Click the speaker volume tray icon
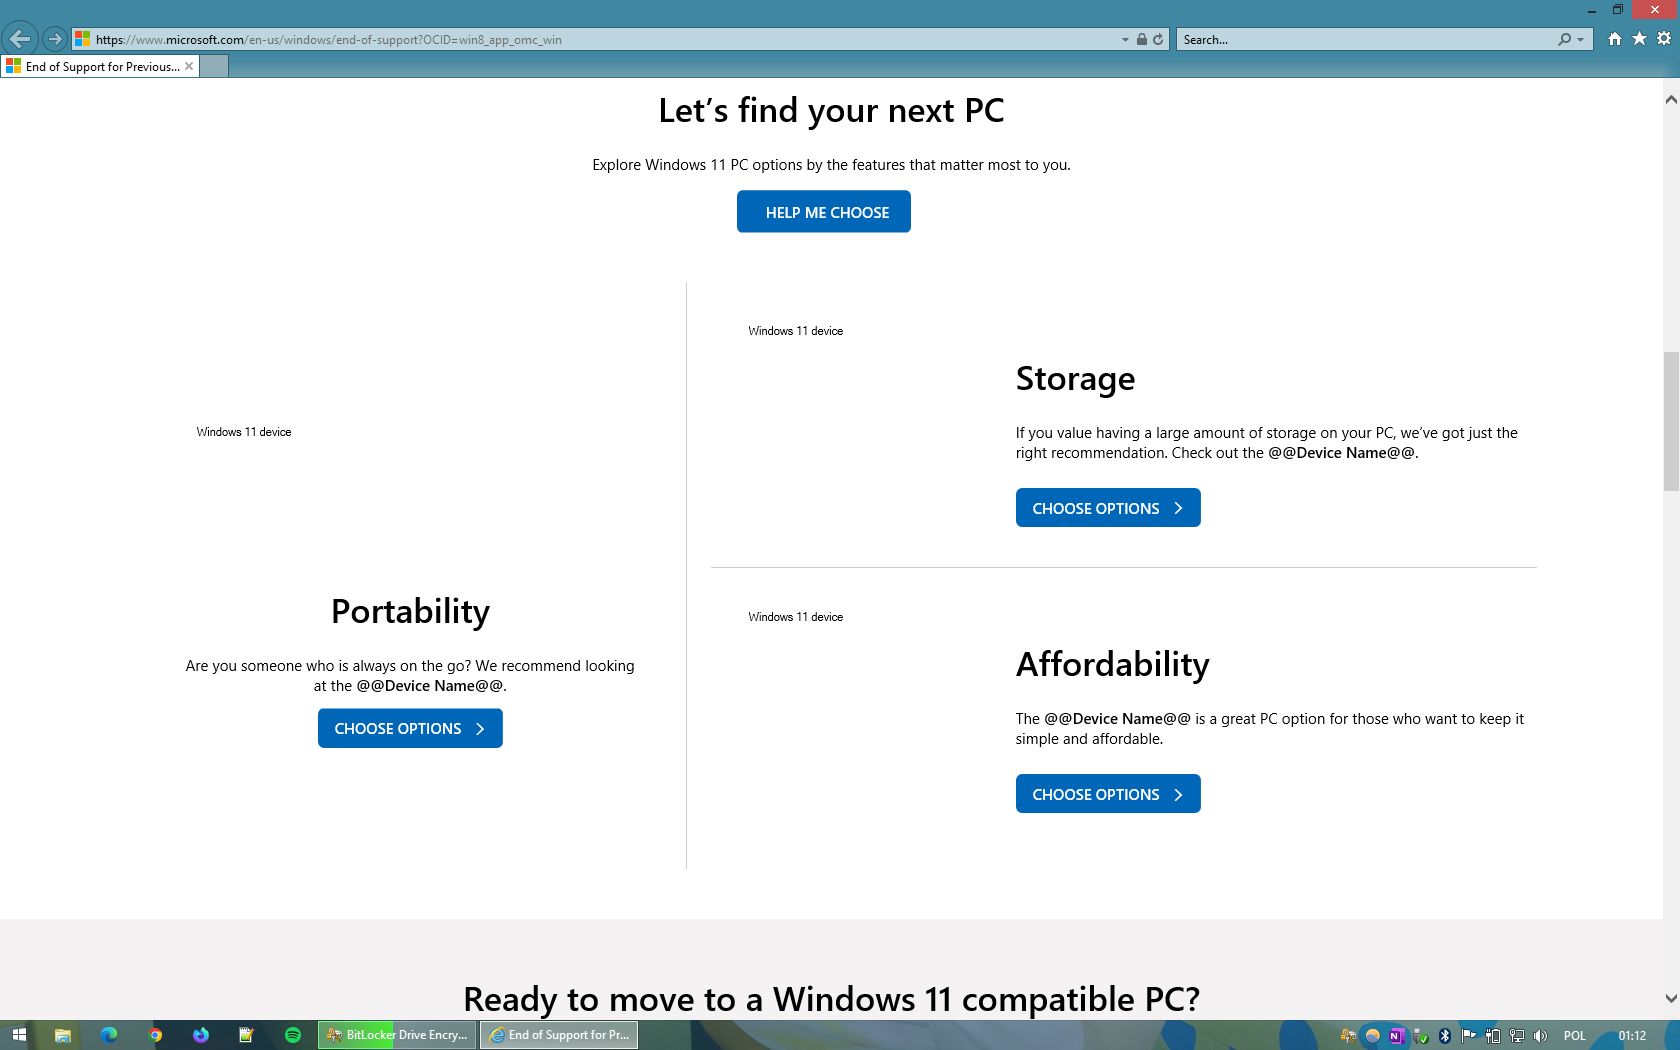This screenshot has height=1050, width=1680. [1540, 1036]
